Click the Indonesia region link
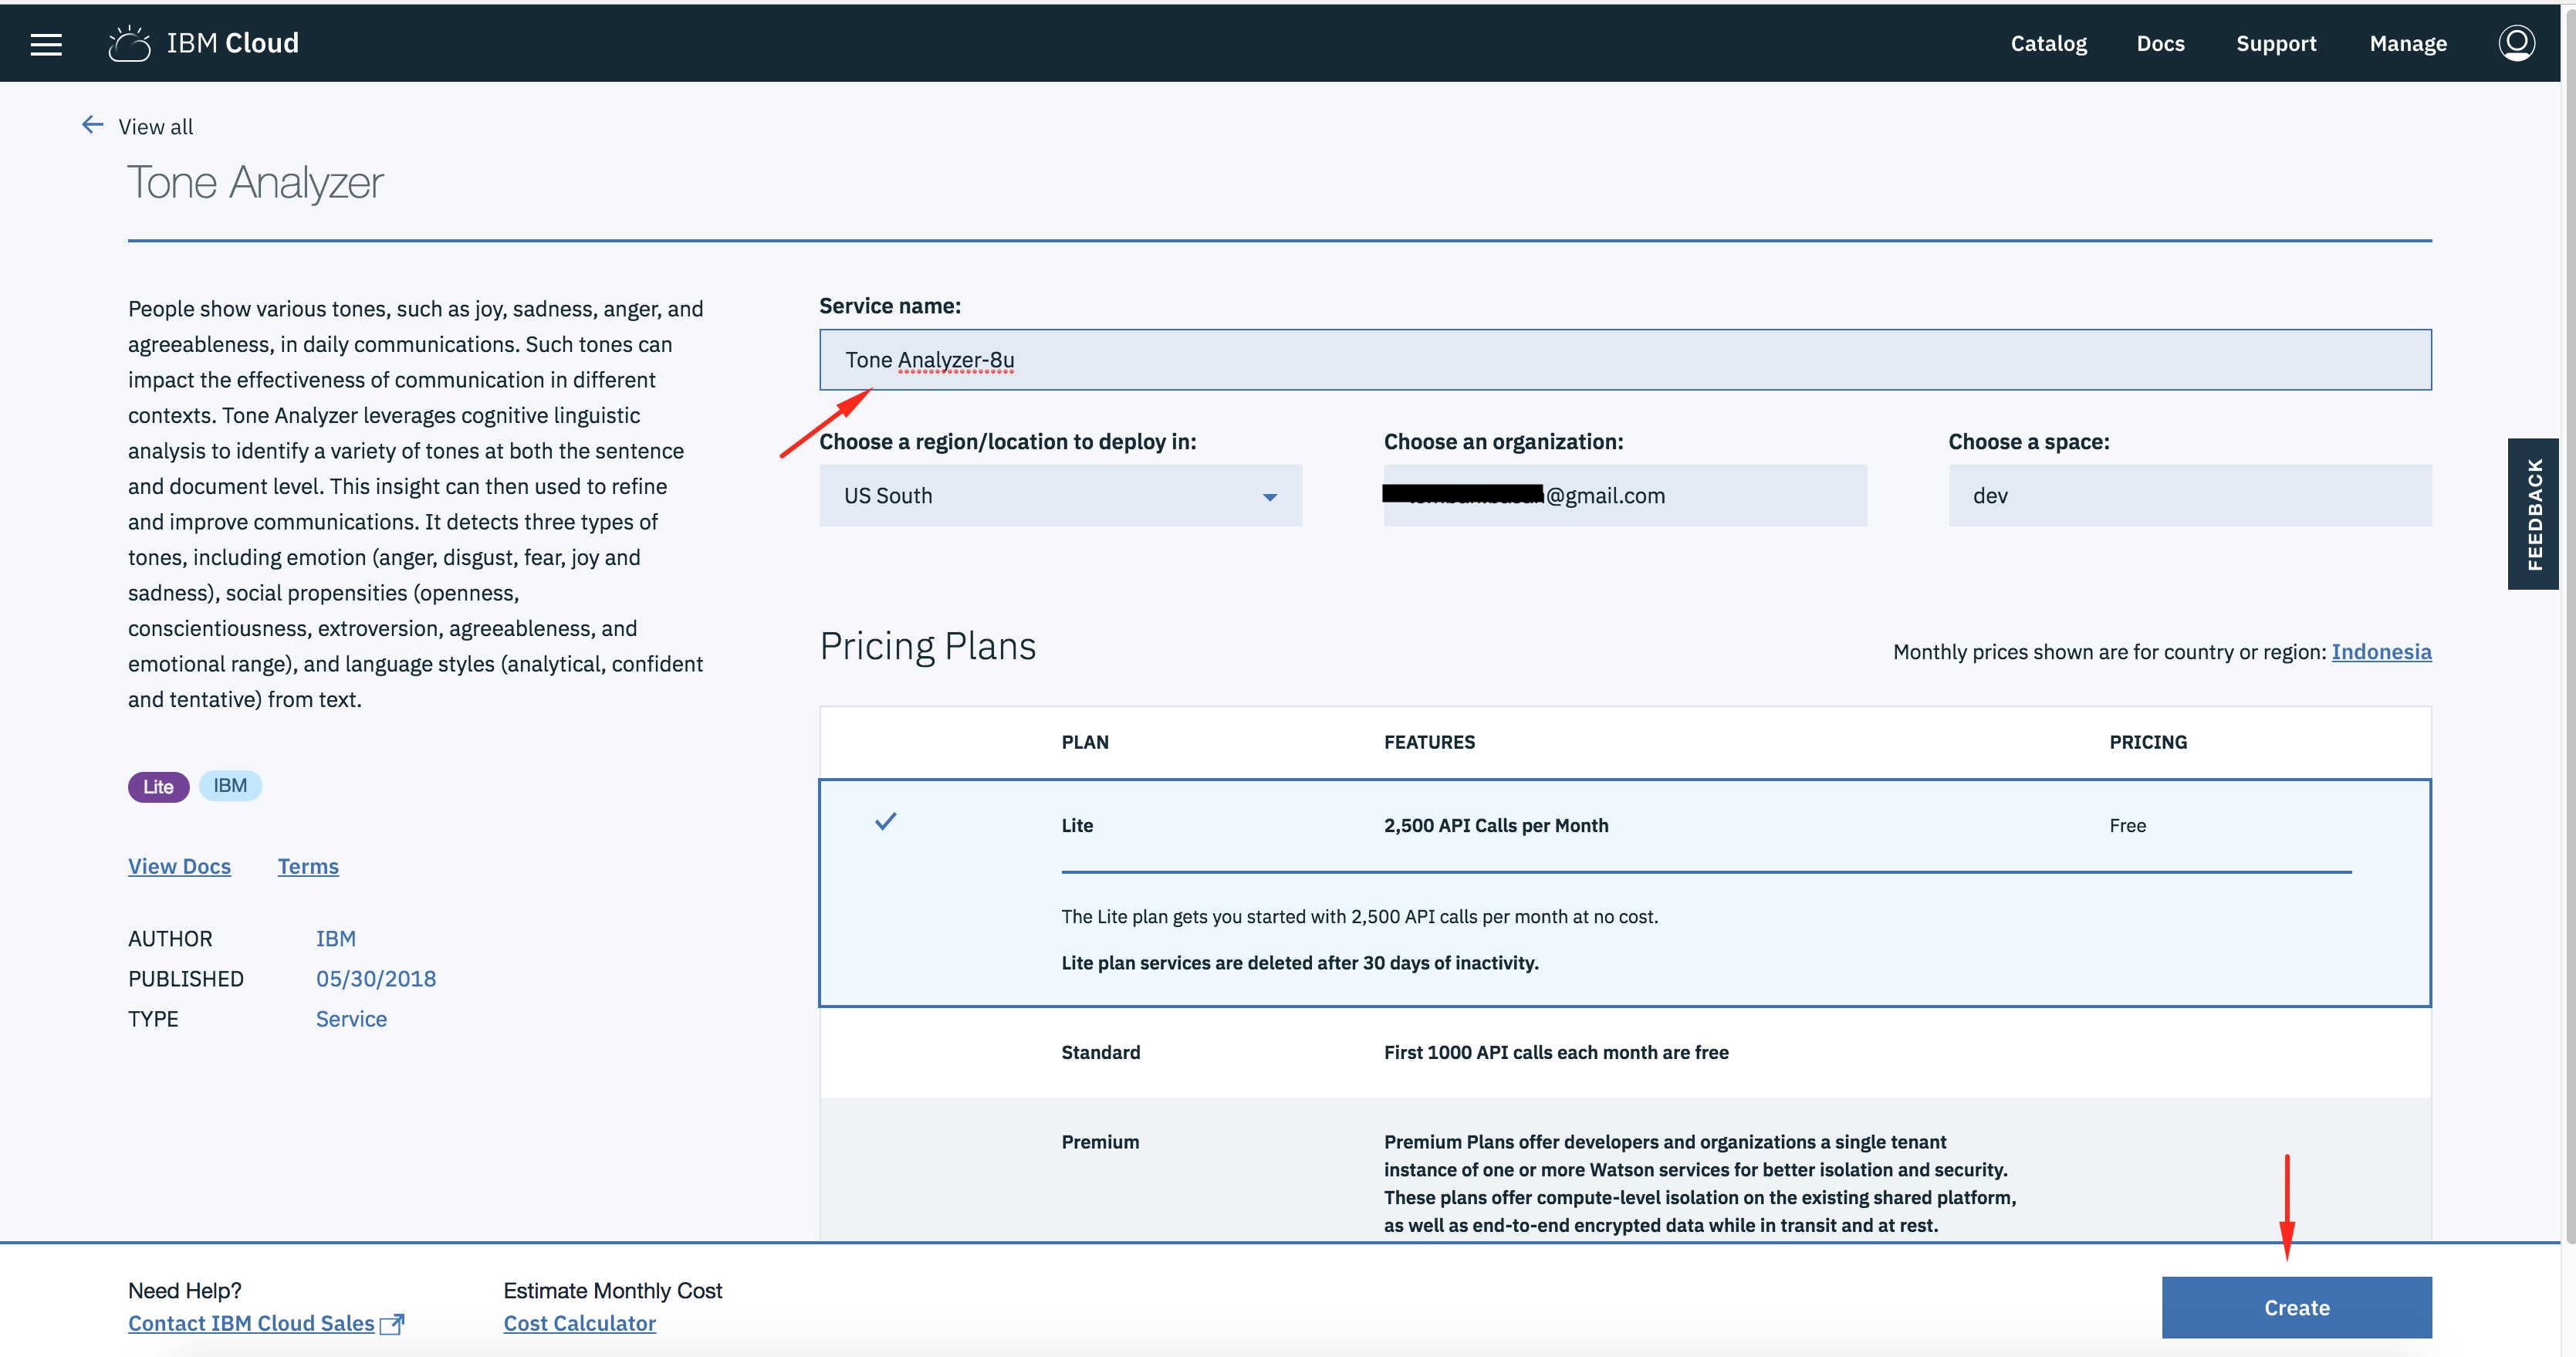The height and width of the screenshot is (1357, 2576). pos(2381,652)
